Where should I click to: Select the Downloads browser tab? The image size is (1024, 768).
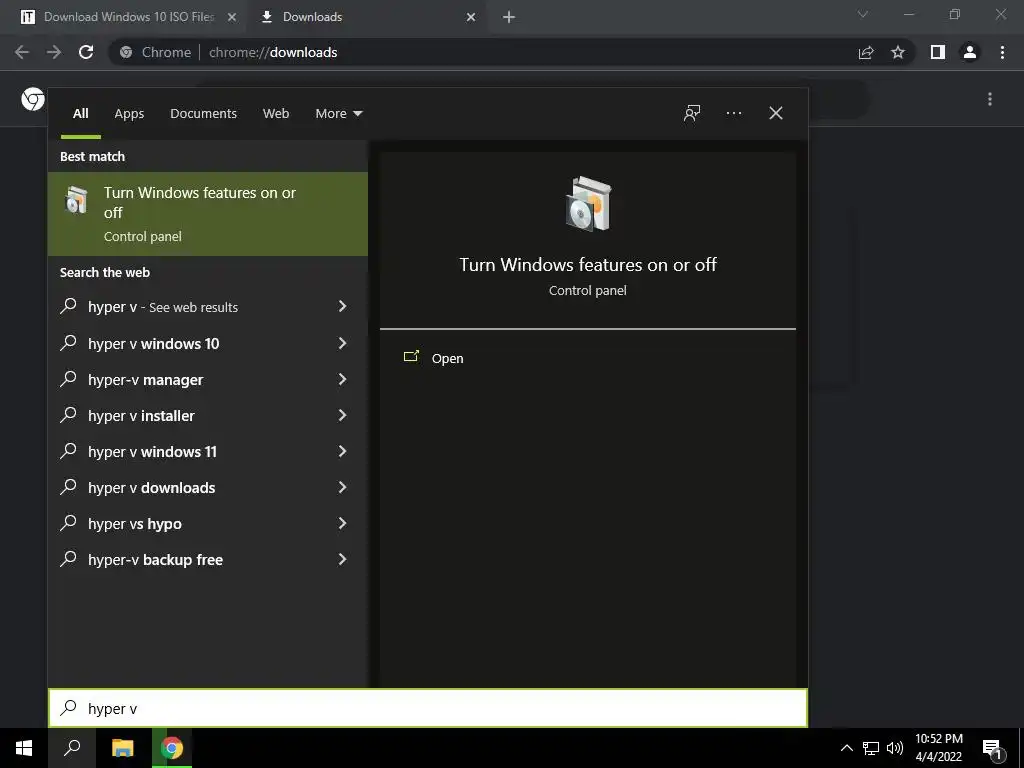(368, 17)
